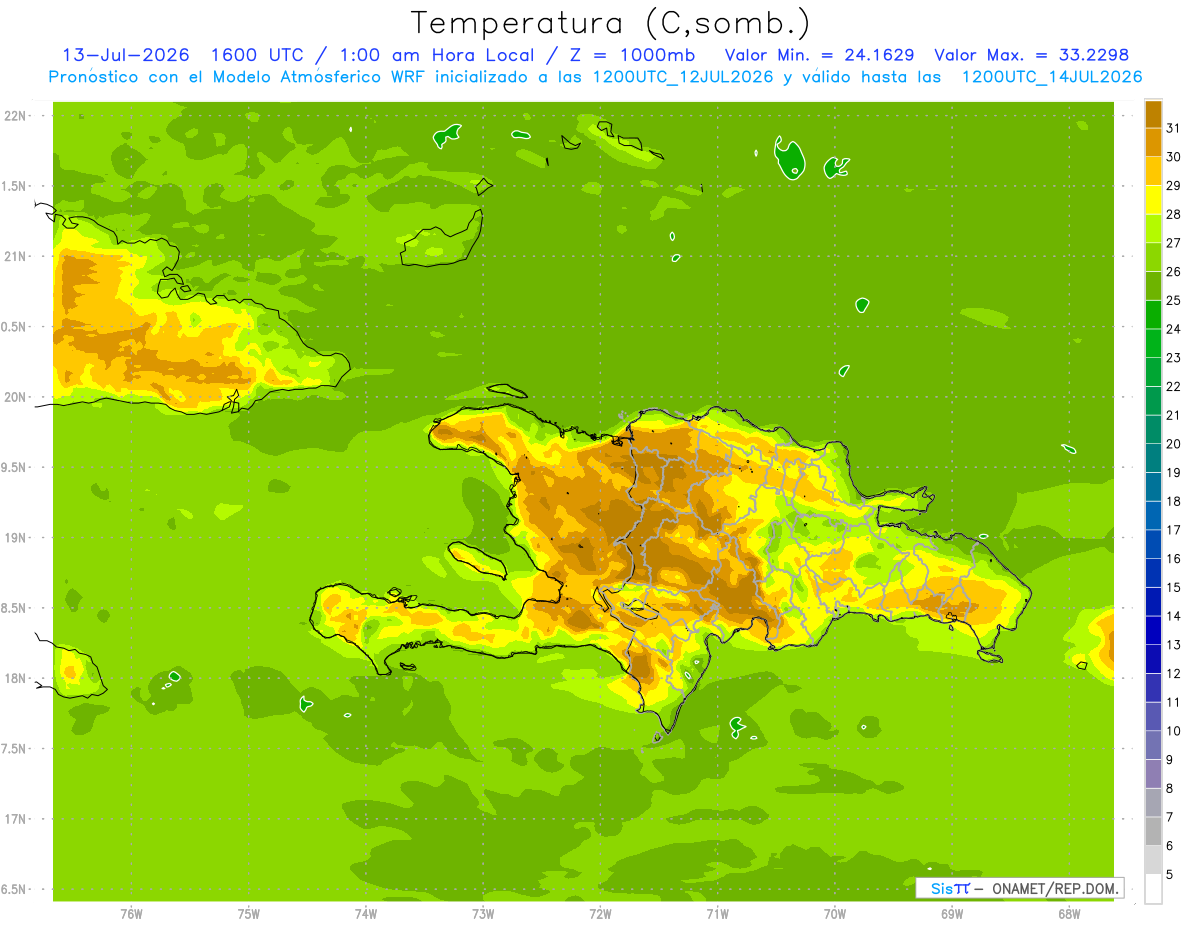The image size is (1200, 927).
Task: Click the legend value '16'
Action: [1173, 559]
